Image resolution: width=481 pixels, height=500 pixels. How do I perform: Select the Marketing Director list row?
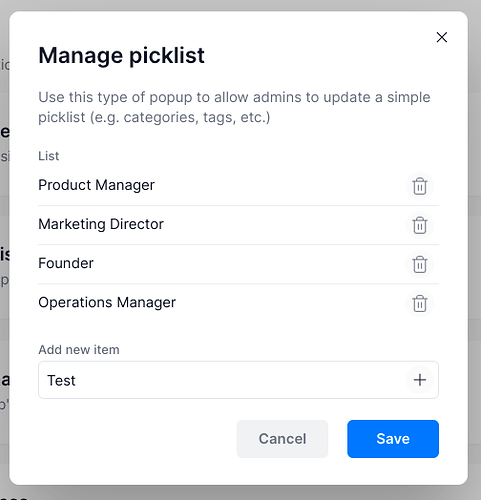pos(238,225)
